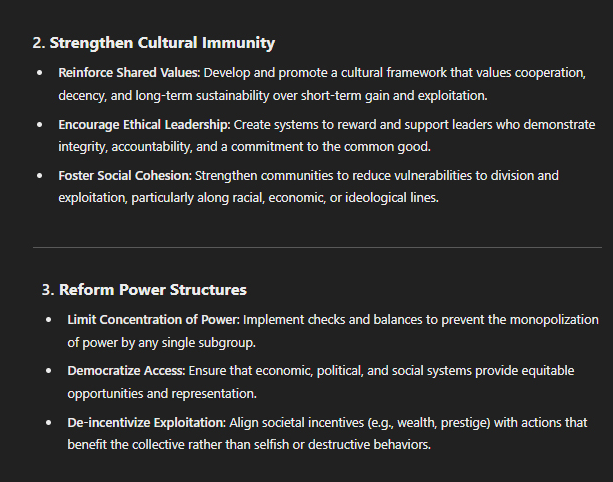Click the '2. Strengthen Cultural Immunity' heading
The height and width of the screenshot is (482, 613).
click(154, 43)
